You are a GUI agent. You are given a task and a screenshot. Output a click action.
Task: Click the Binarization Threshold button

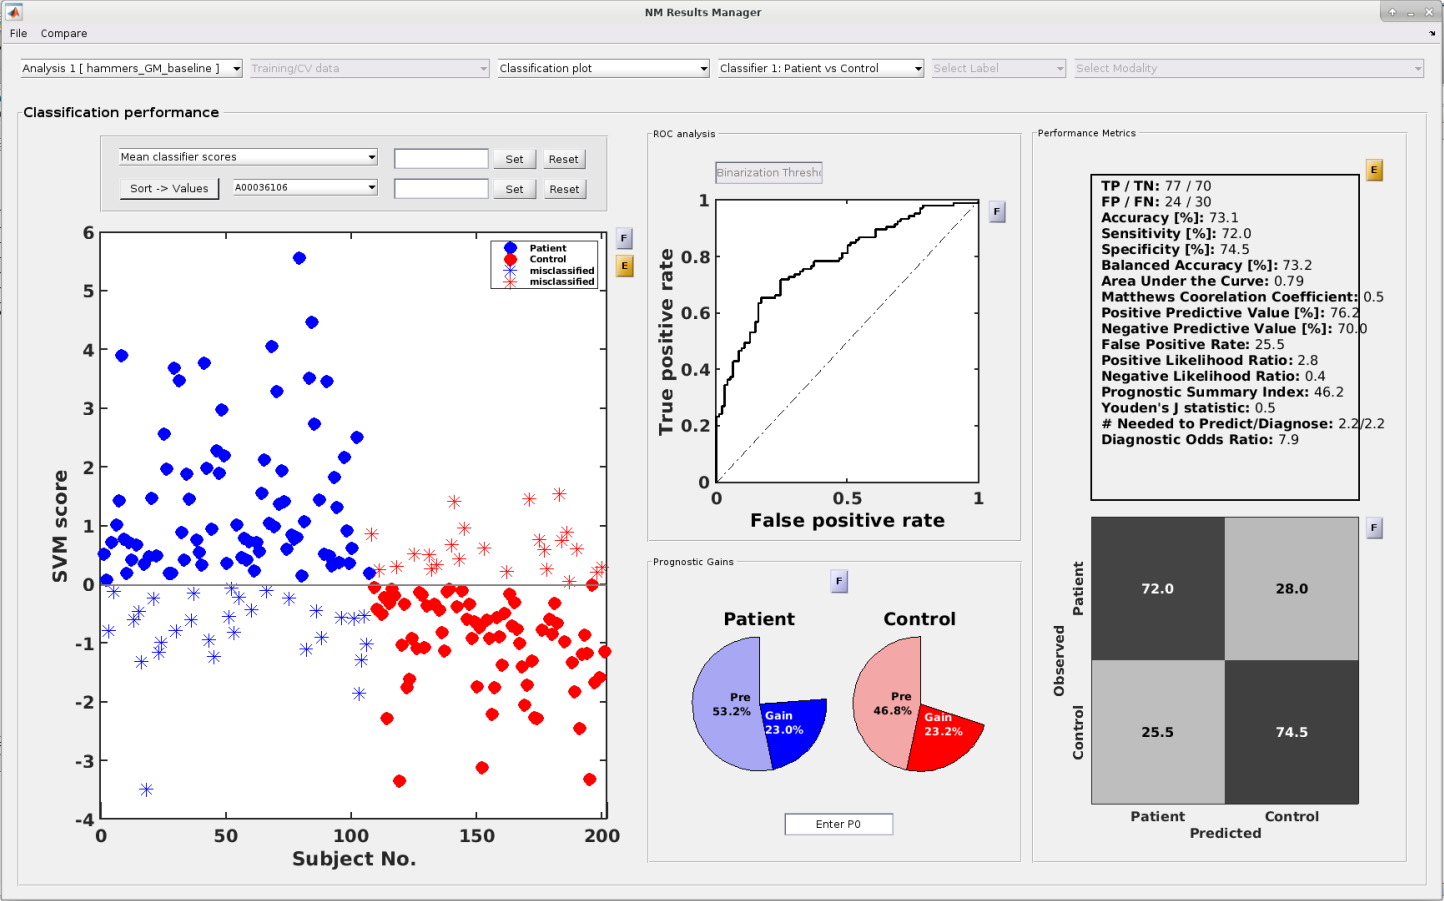768,172
